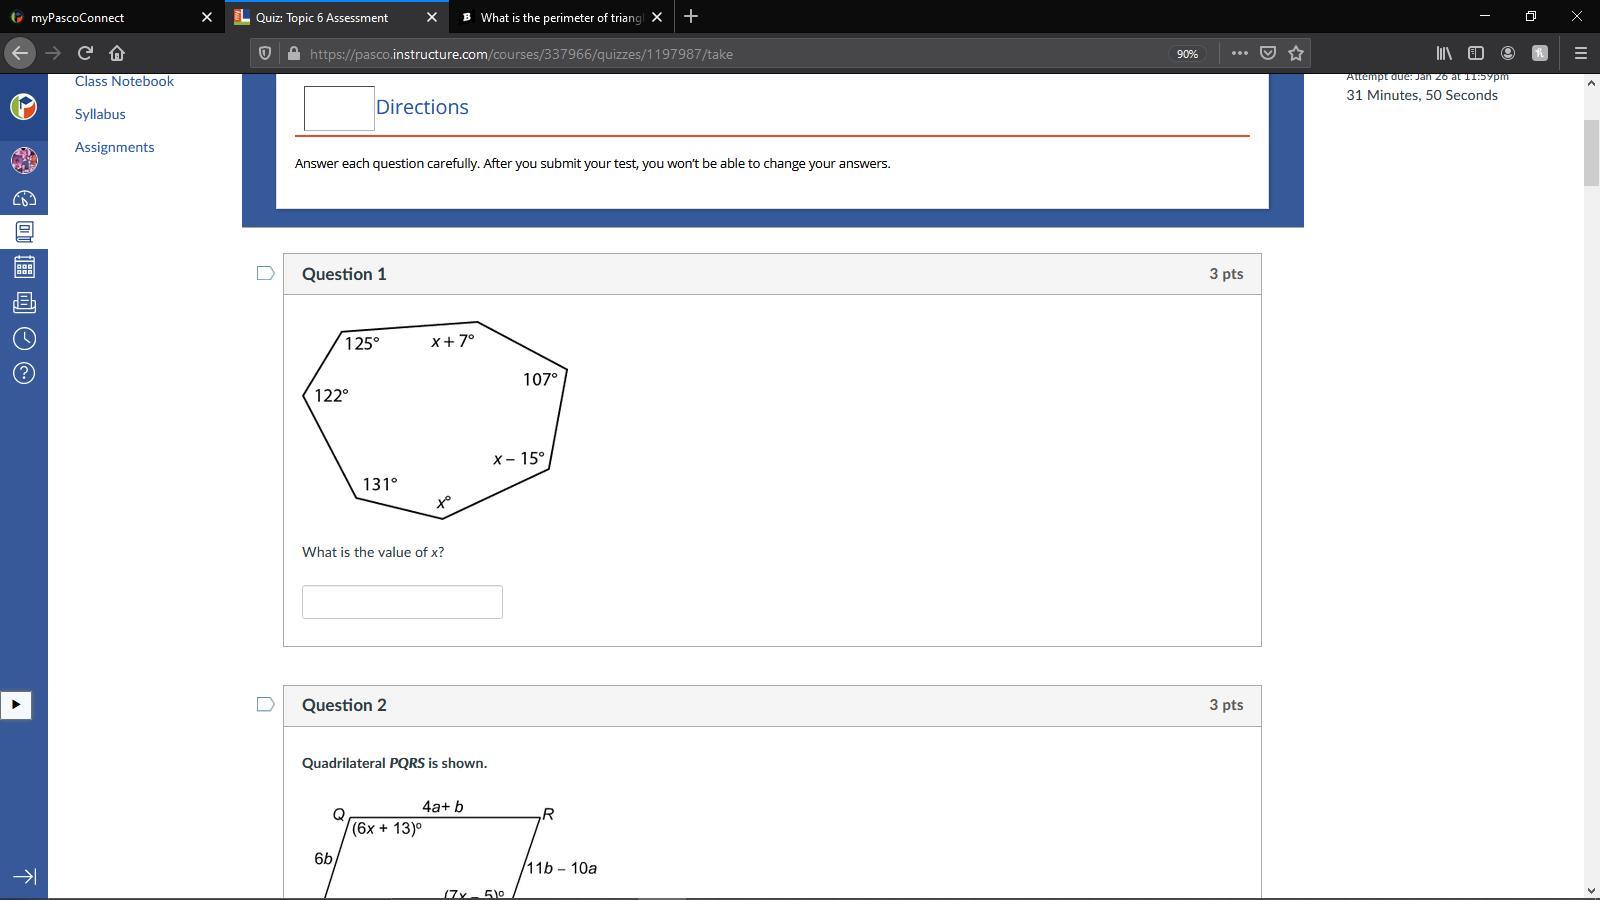Click the scrollbar up arrow
This screenshot has width=1600, height=900.
click(1591, 82)
